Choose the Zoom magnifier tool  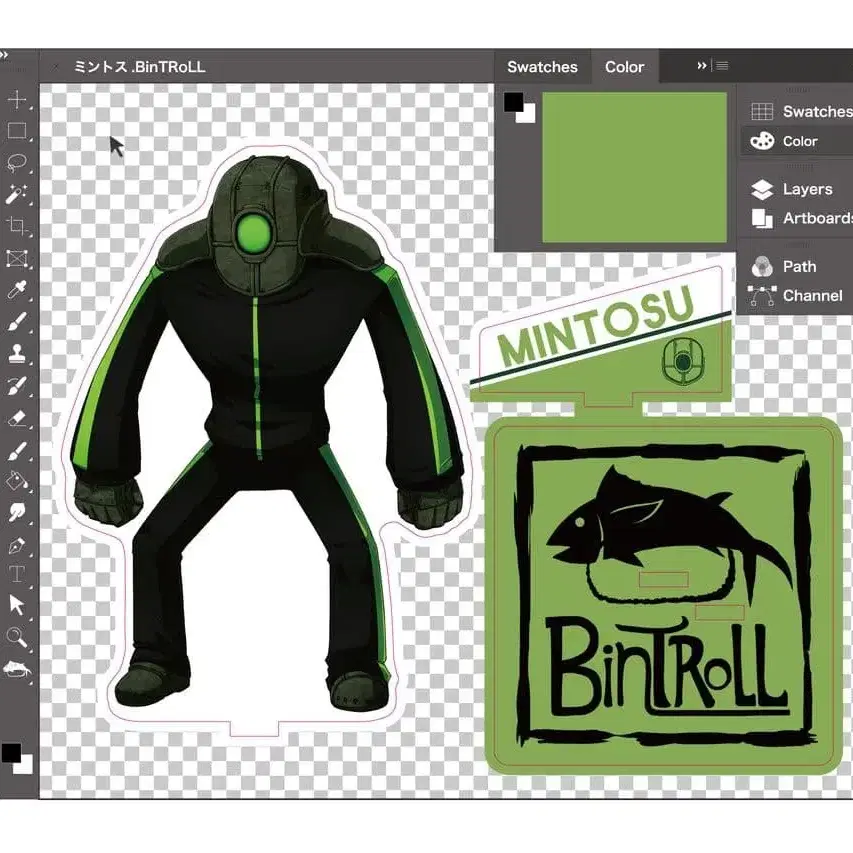tap(17, 637)
